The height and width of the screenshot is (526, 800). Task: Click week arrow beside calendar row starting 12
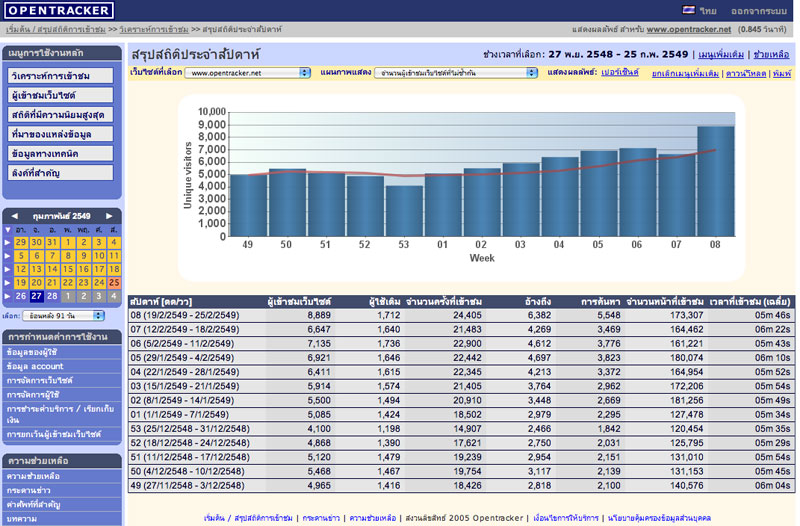pyautogui.click(x=9, y=269)
